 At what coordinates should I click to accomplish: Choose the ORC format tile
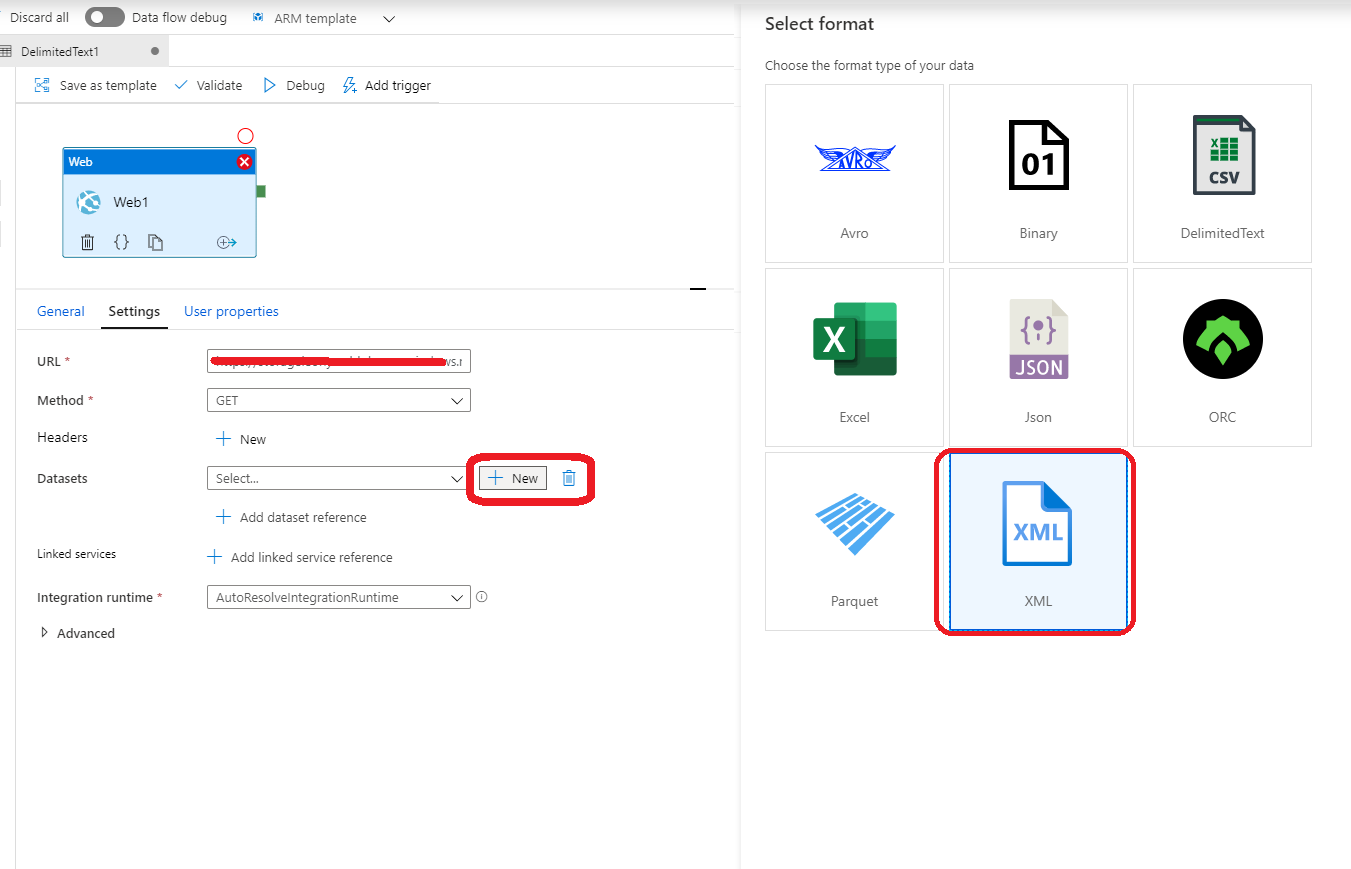click(x=1222, y=357)
